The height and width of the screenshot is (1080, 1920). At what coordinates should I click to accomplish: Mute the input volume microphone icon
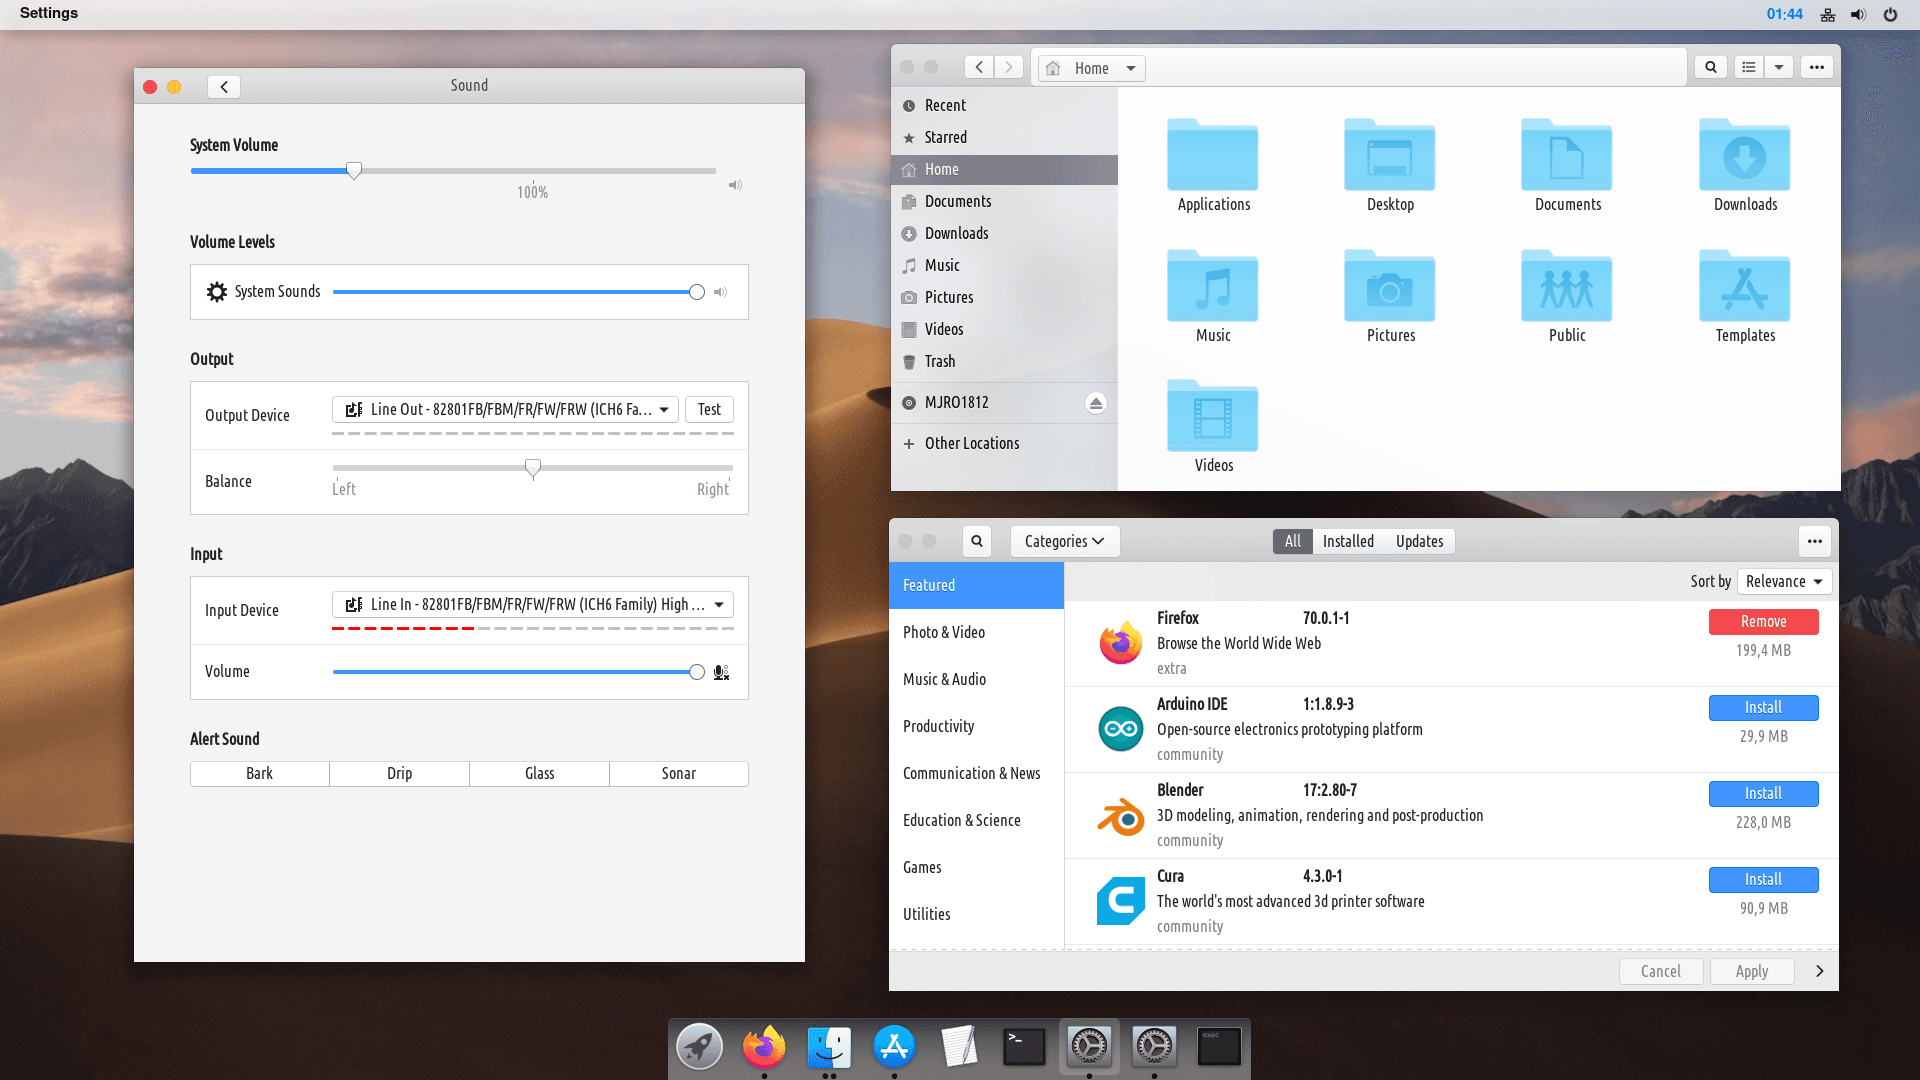tap(721, 672)
